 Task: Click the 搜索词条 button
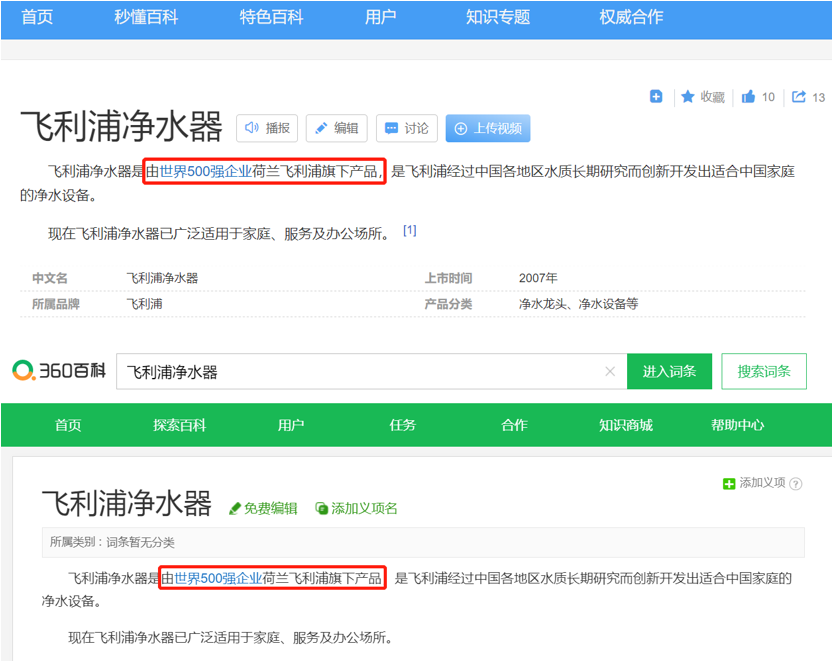point(764,372)
